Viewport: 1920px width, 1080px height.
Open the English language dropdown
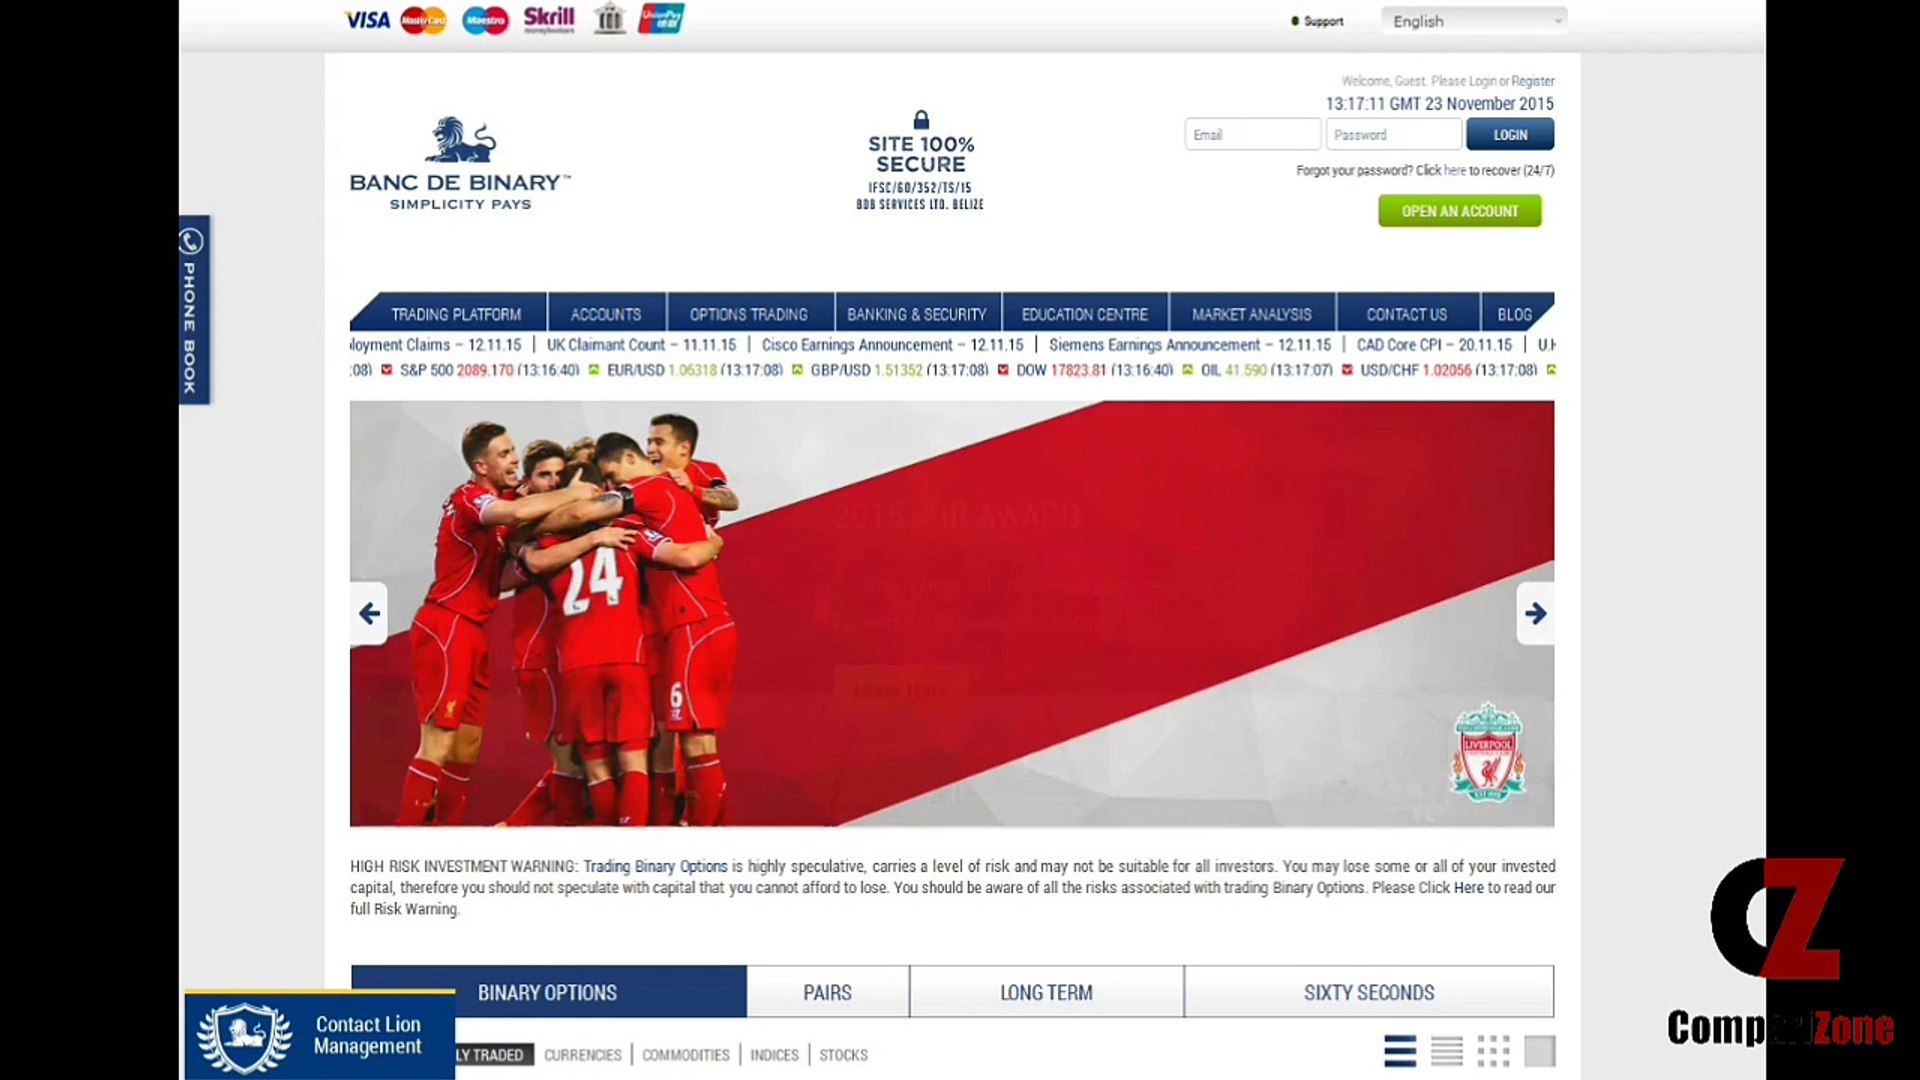(1473, 21)
